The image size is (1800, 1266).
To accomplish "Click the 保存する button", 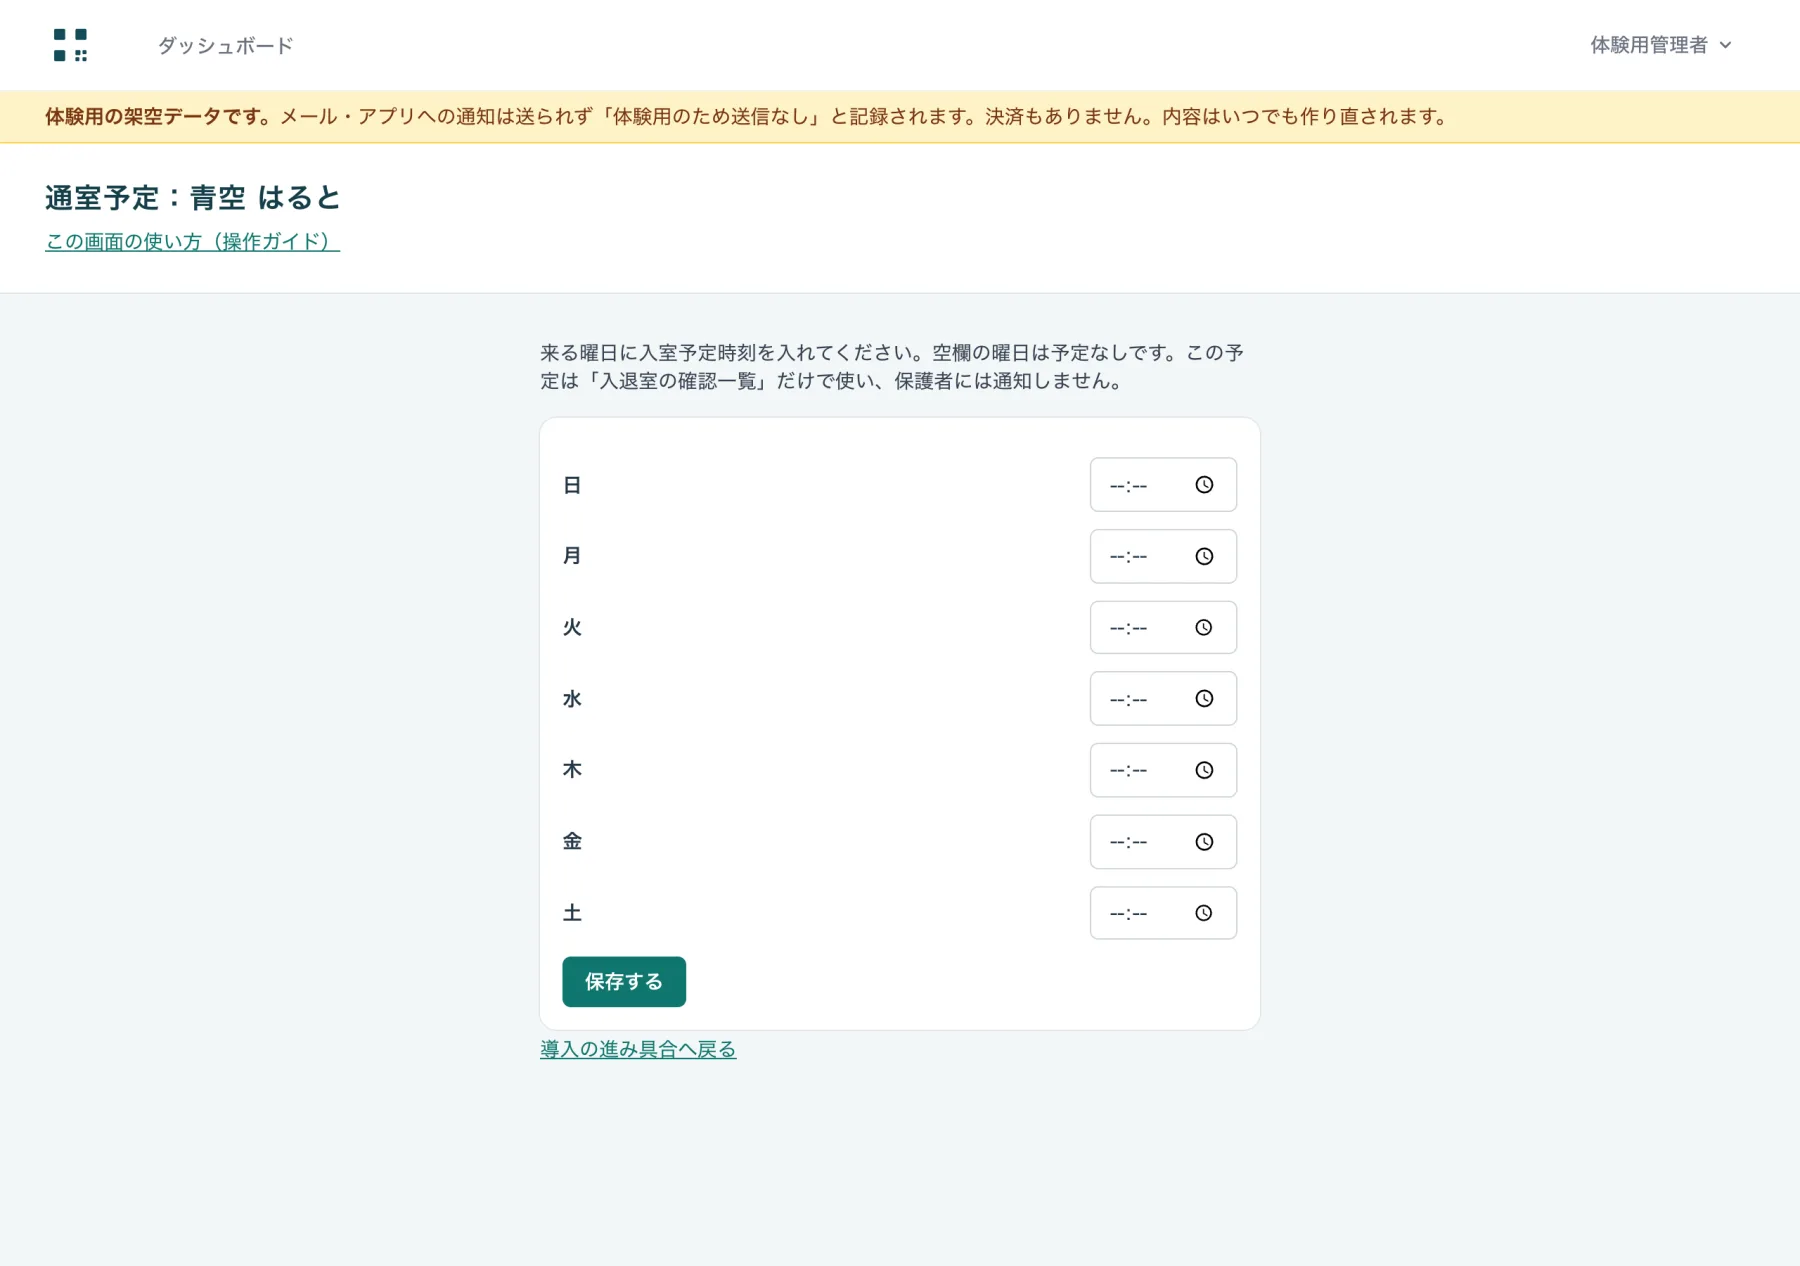I will coord(624,982).
